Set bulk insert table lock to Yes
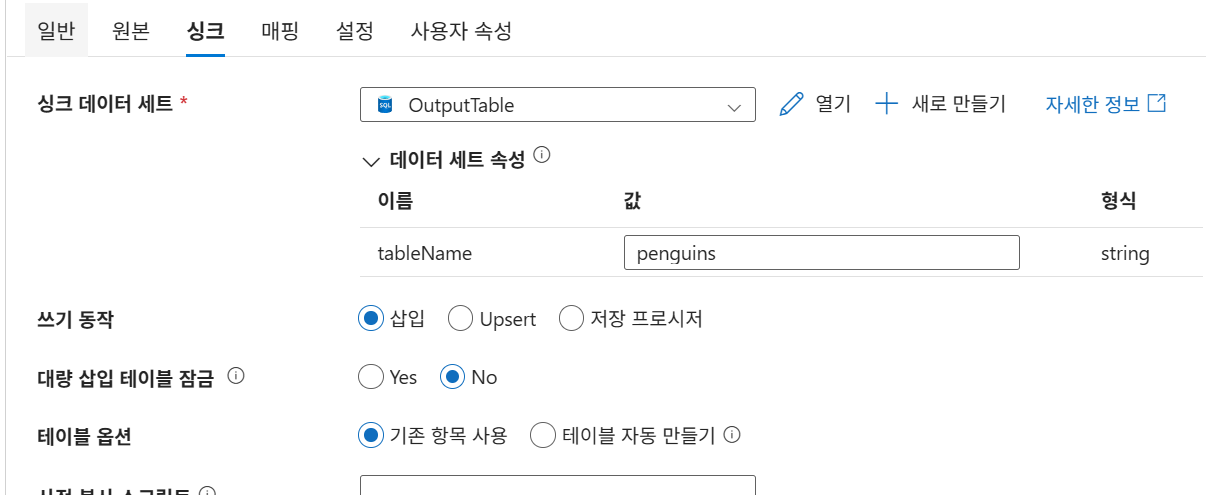 tap(370, 377)
